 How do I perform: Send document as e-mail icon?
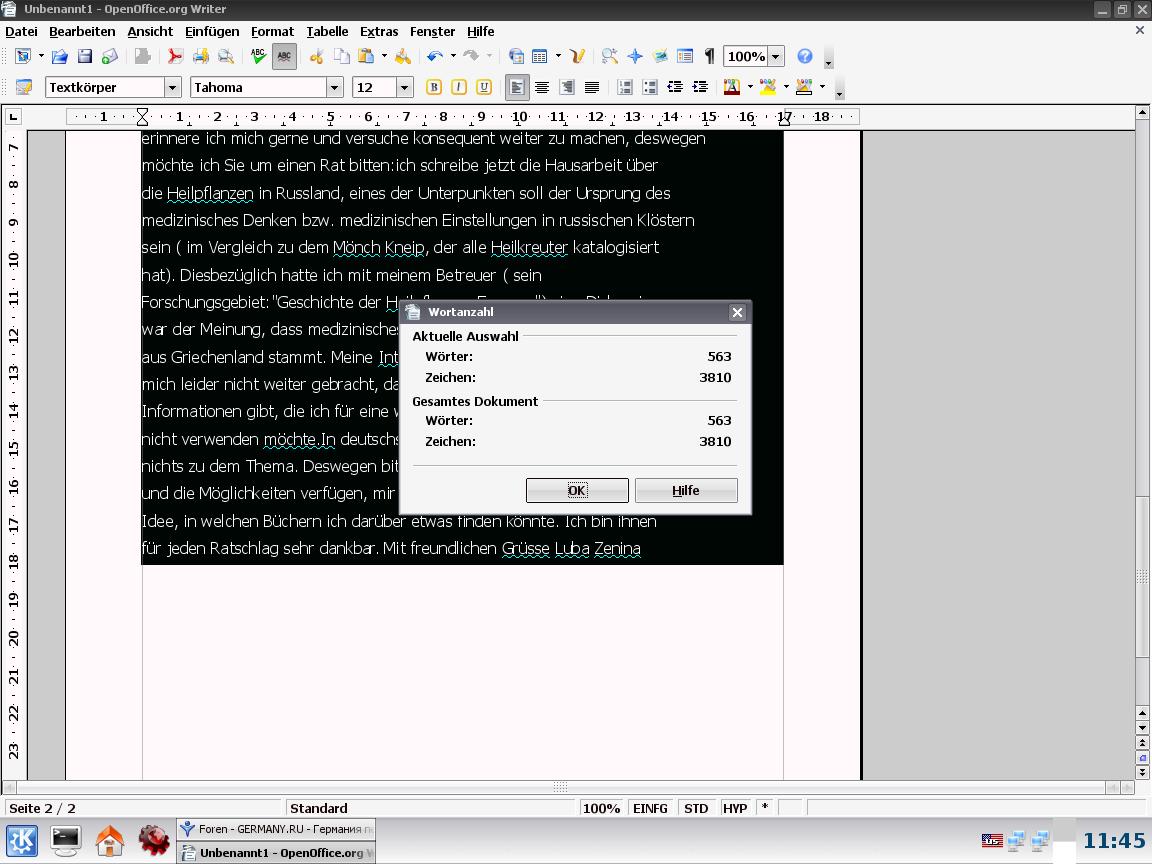click(x=109, y=57)
